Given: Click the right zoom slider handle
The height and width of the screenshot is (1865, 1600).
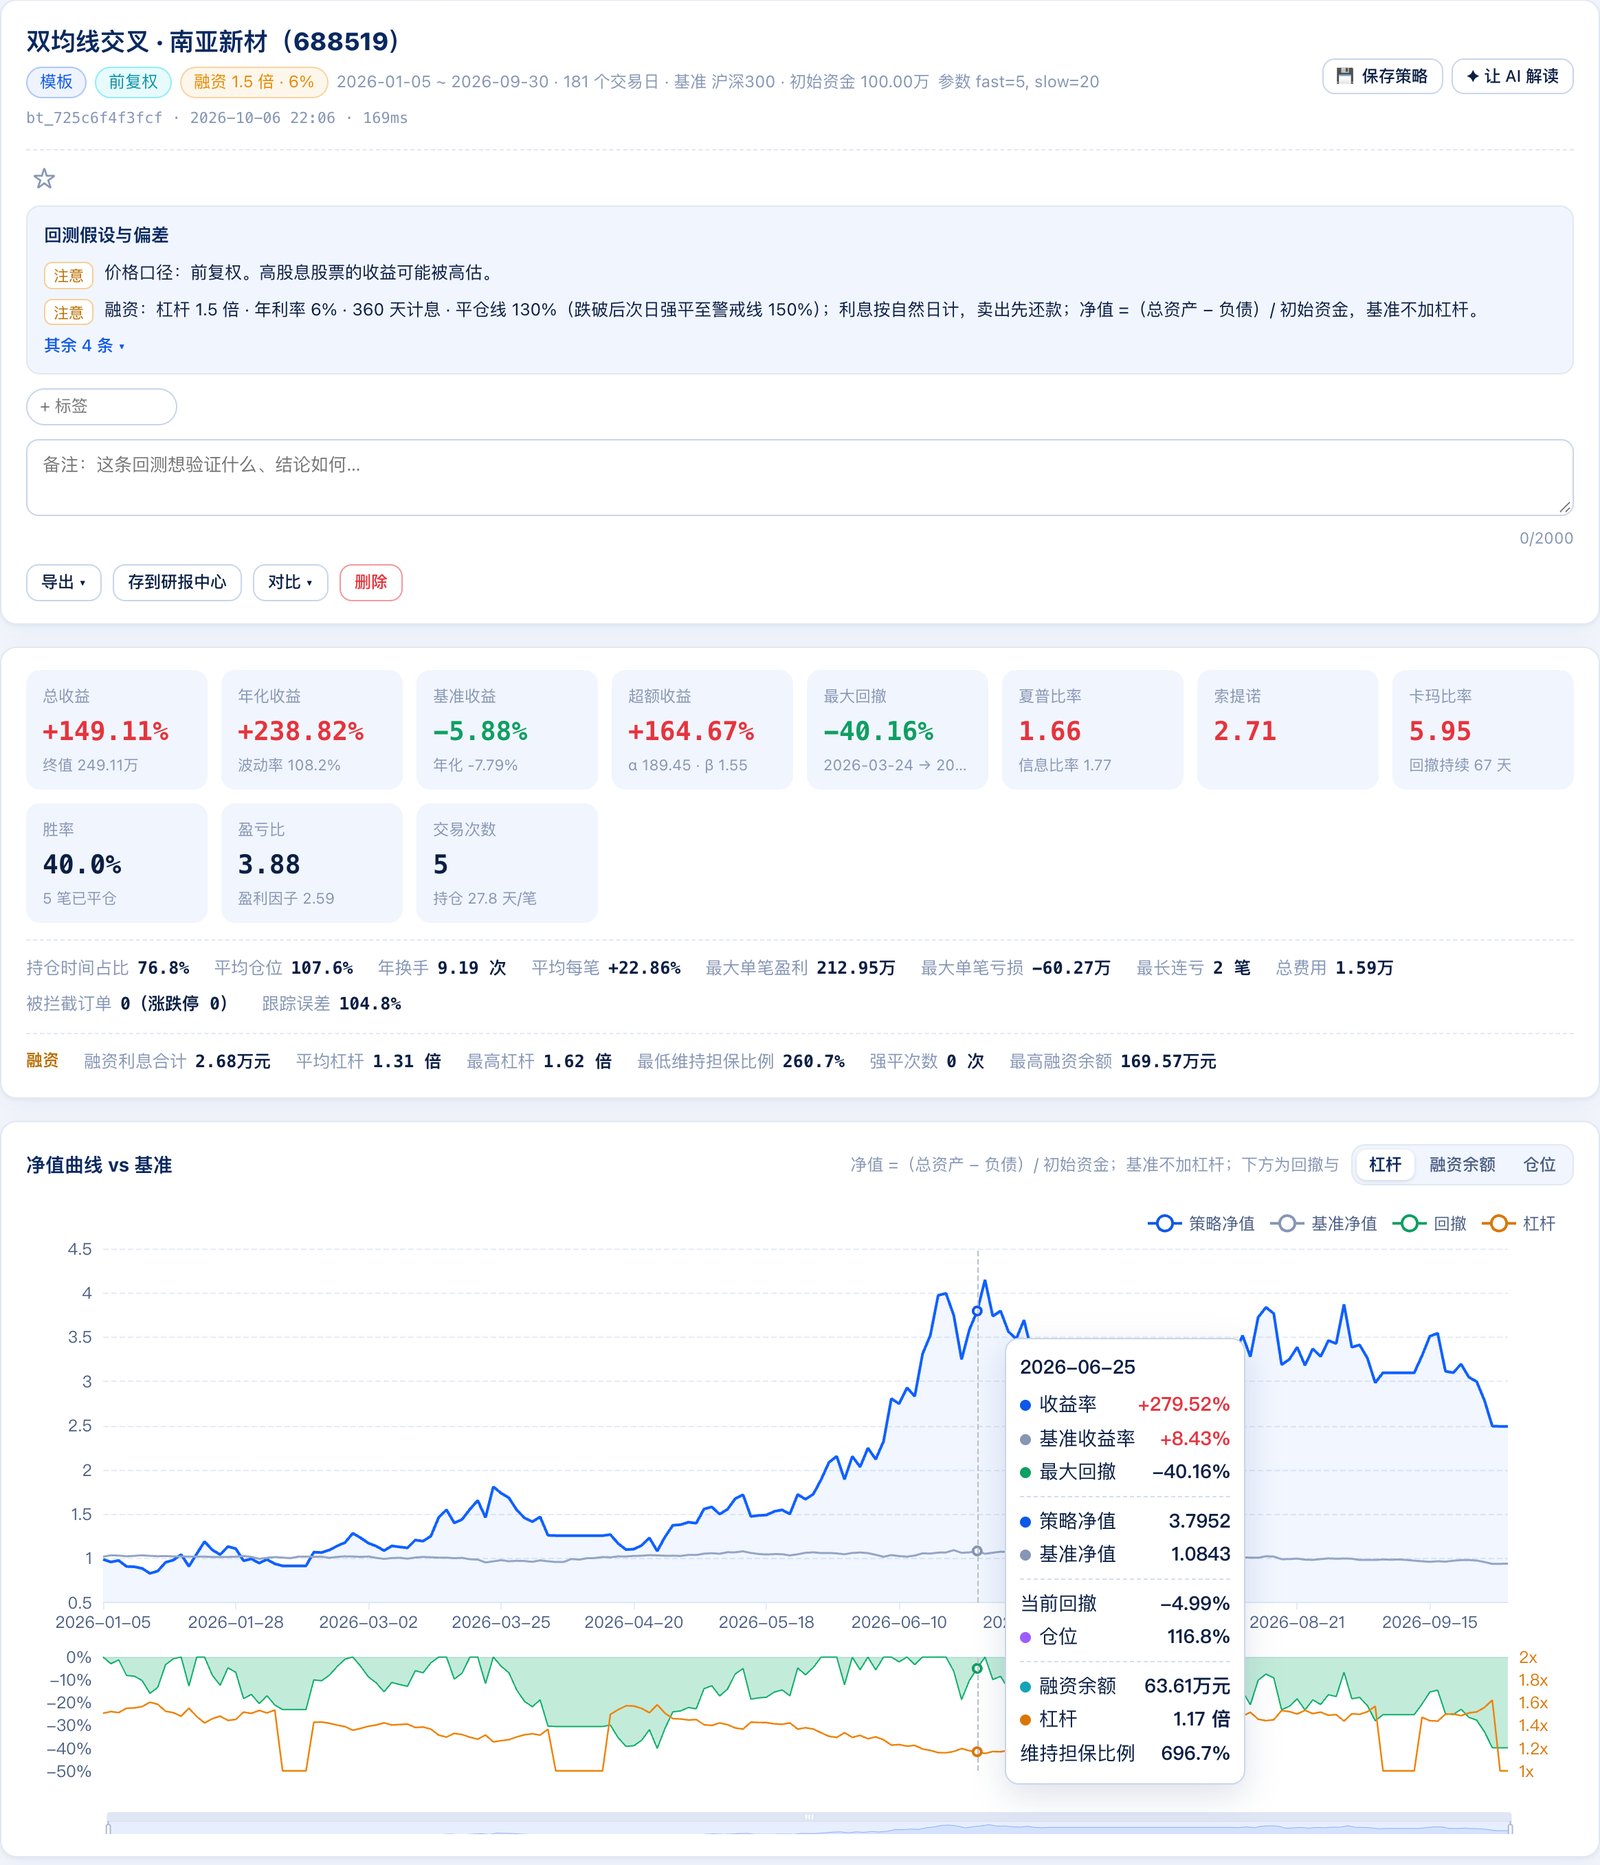Looking at the screenshot, I should click(x=1511, y=1828).
